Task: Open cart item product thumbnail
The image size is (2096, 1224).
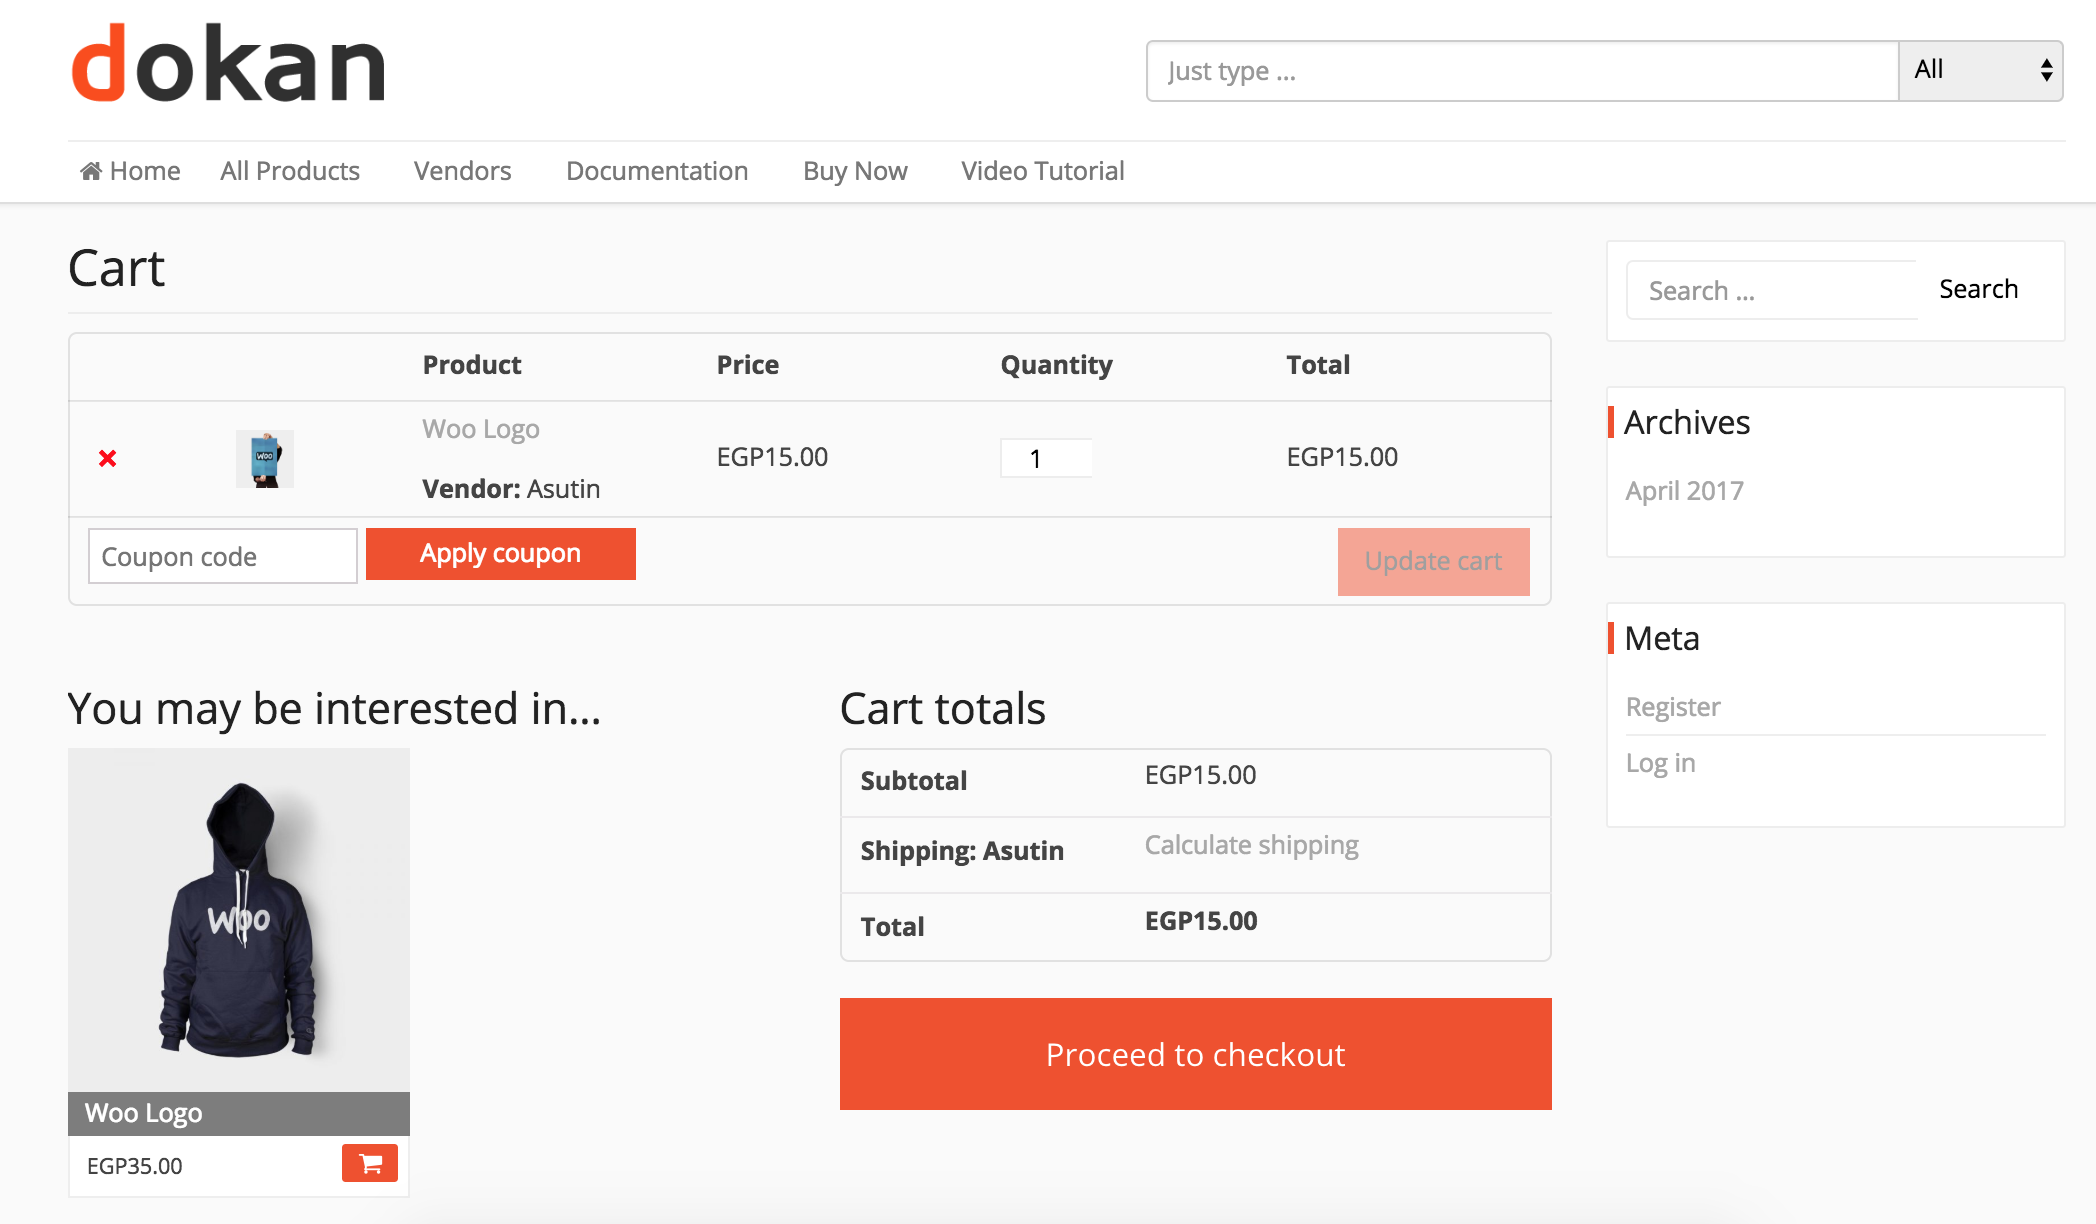Action: [265, 459]
